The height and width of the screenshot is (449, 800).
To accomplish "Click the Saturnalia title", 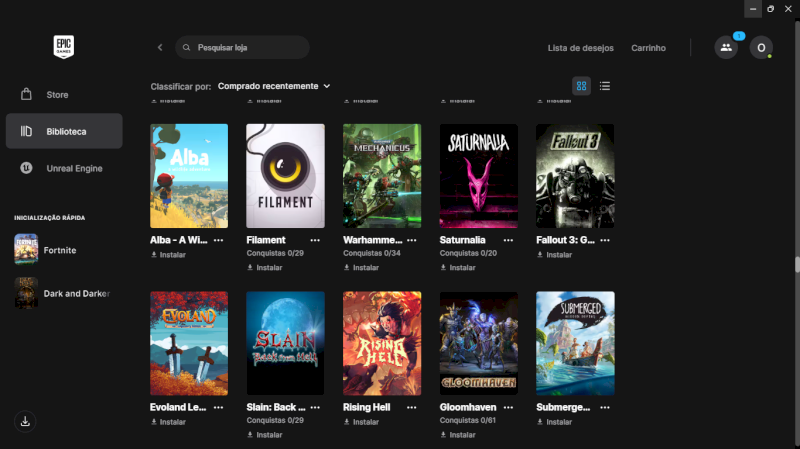I will pyautogui.click(x=462, y=240).
